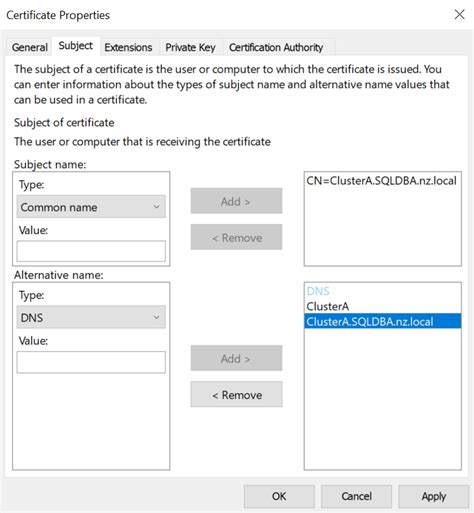Click the DNS header in alternative list
474x513 pixels.
click(318, 291)
